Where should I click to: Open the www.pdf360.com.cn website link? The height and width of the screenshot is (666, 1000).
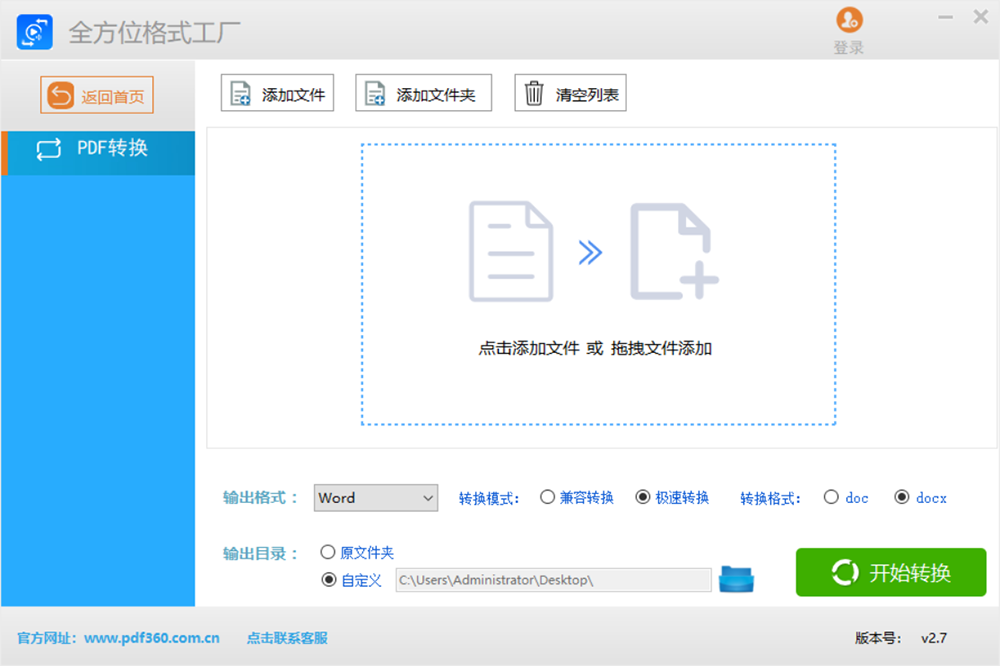pyautogui.click(x=152, y=638)
